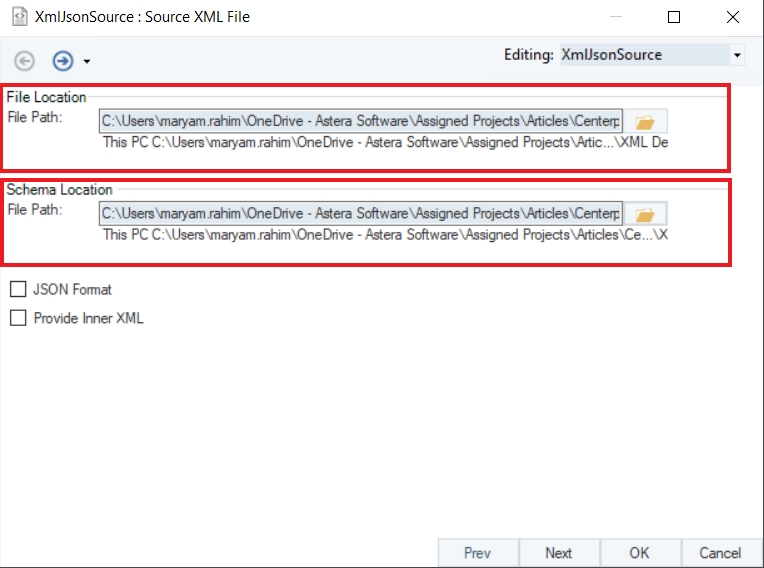Click the XmlJsonSource window title icon
This screenshot has height=568, width=764.
click(20, 17)
